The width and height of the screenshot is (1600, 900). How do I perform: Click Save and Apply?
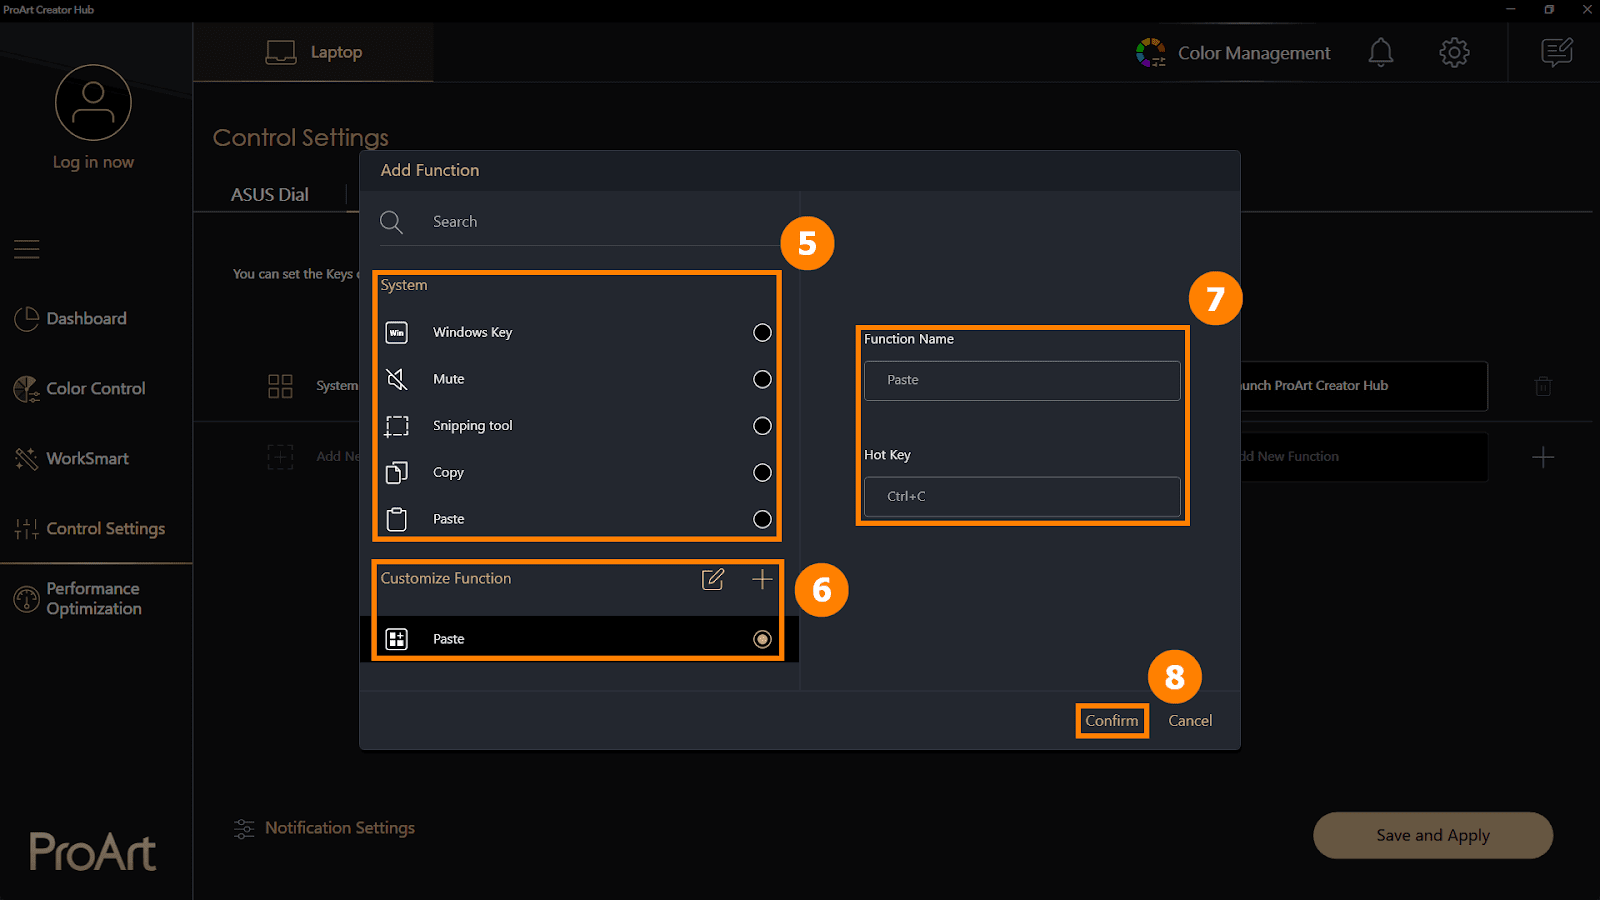tap(1433, 835)
